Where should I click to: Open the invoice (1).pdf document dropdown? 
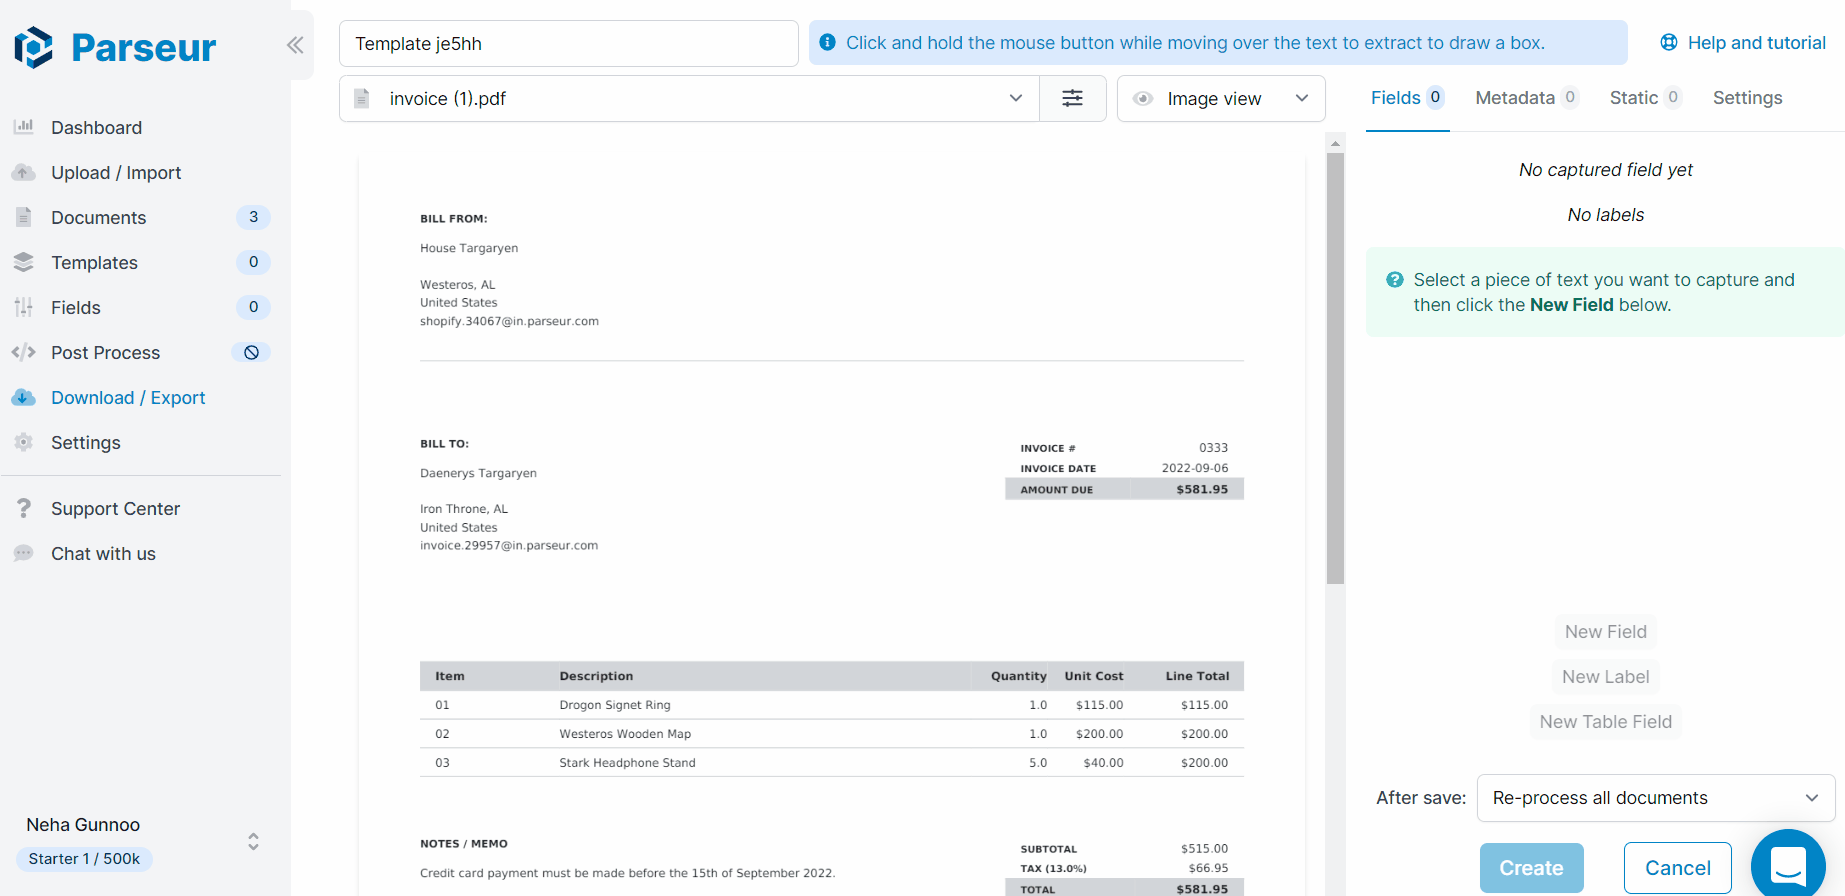(x=689, y=98)
